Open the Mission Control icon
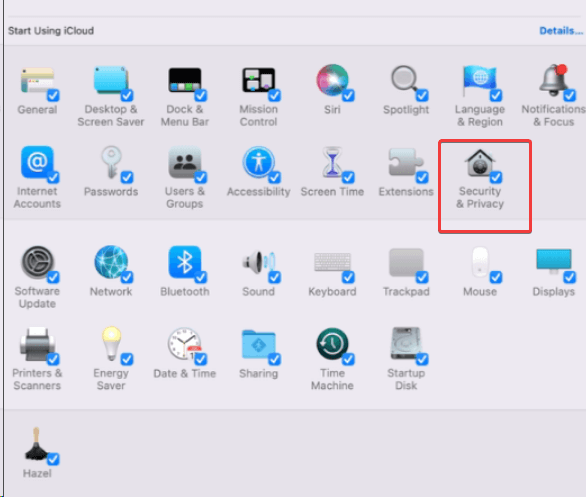 click(258, 80)
